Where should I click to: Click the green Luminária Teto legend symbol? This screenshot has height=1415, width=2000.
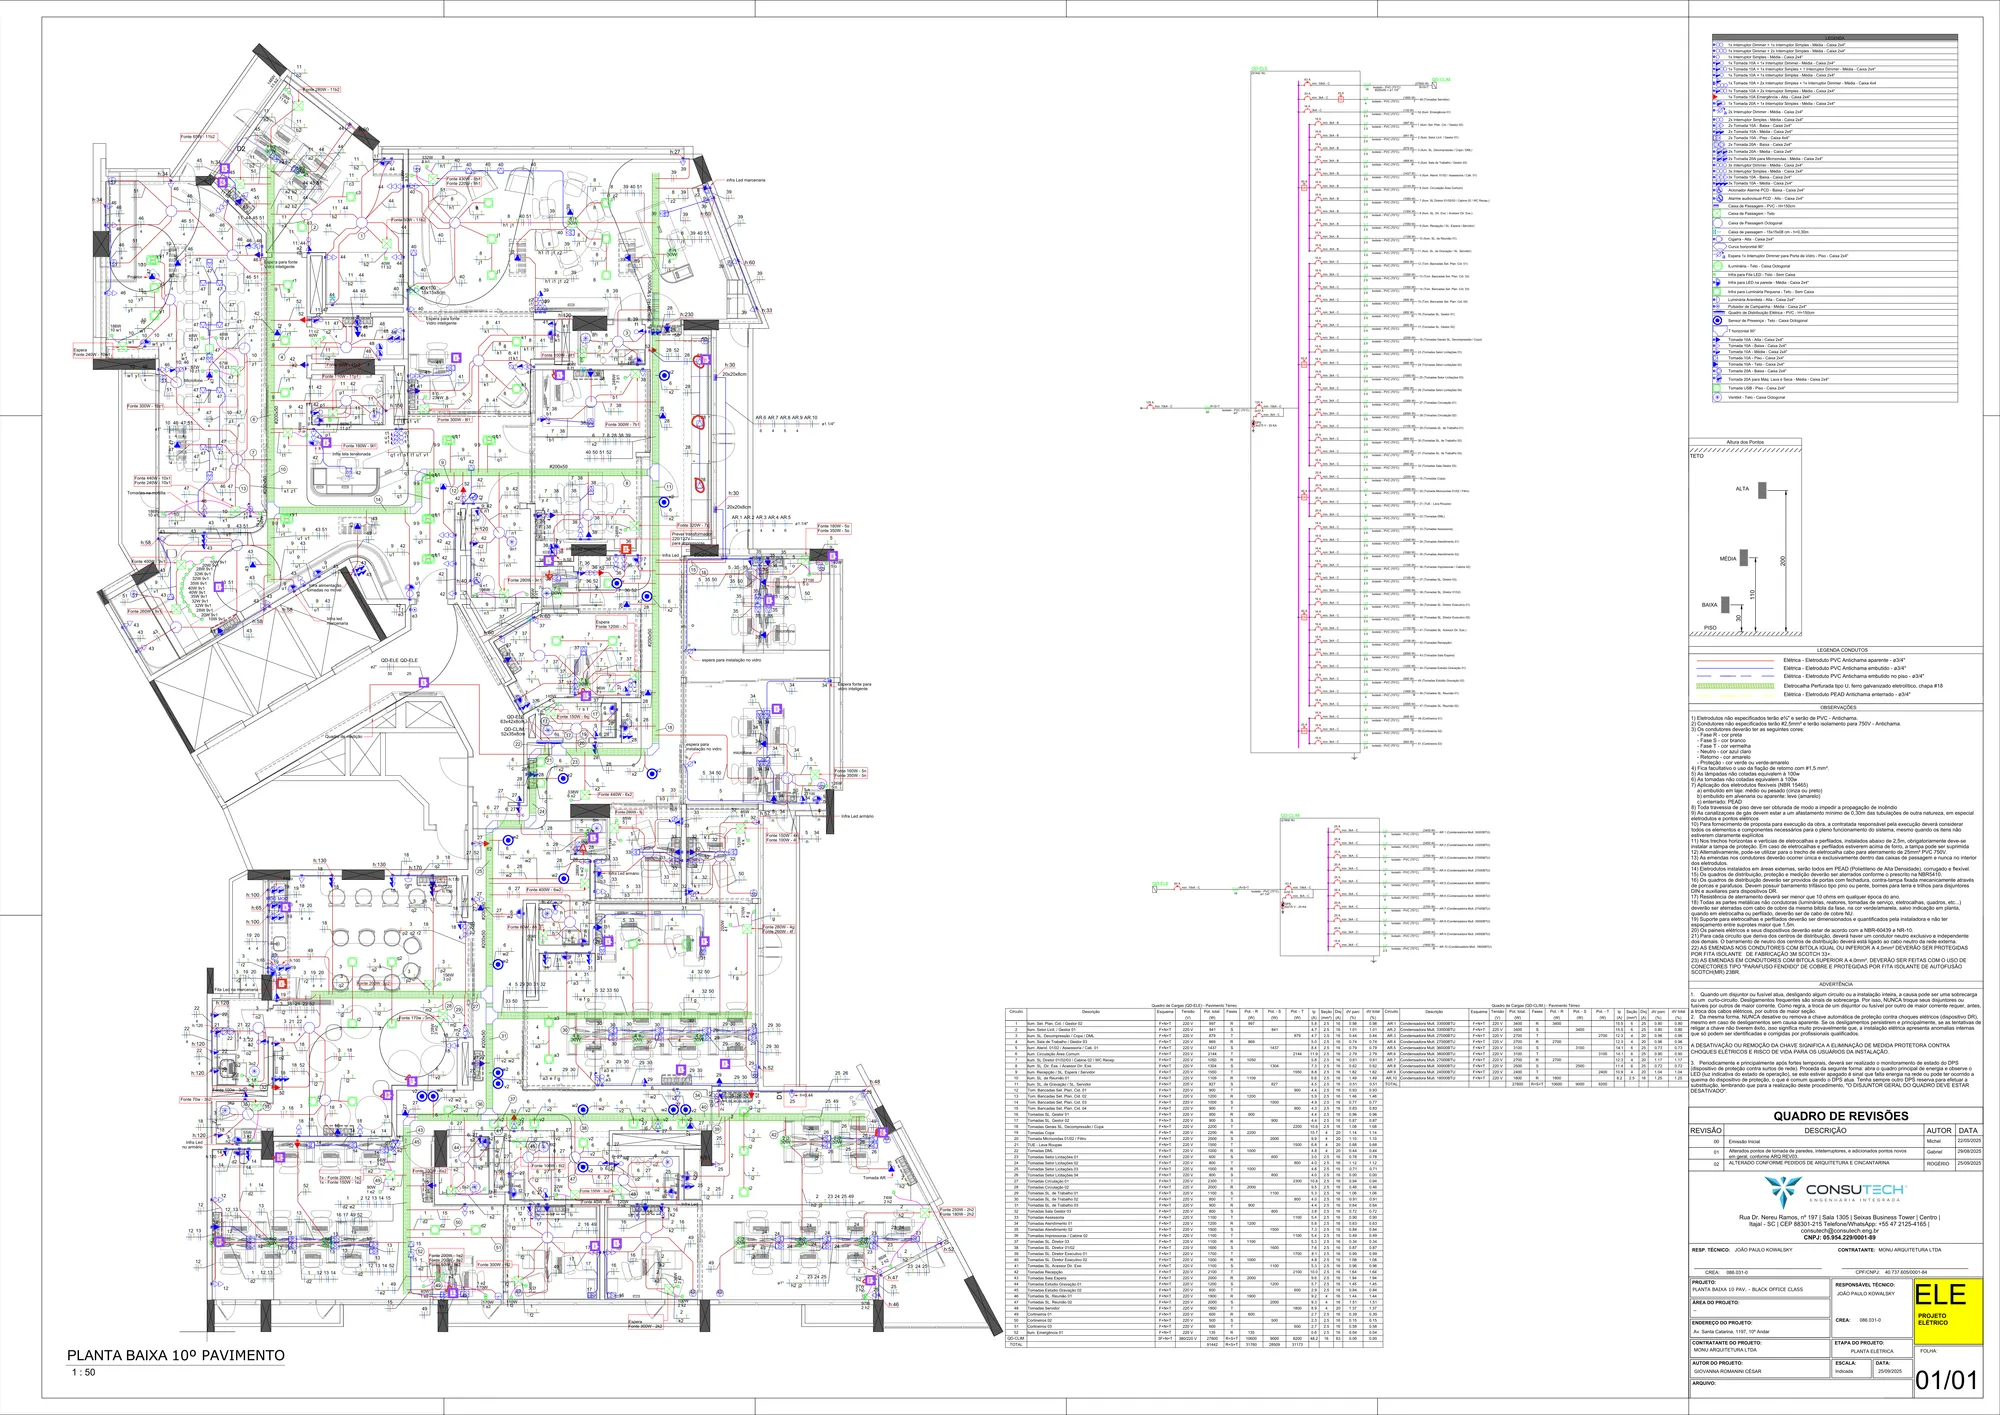tap(1718, 266)
